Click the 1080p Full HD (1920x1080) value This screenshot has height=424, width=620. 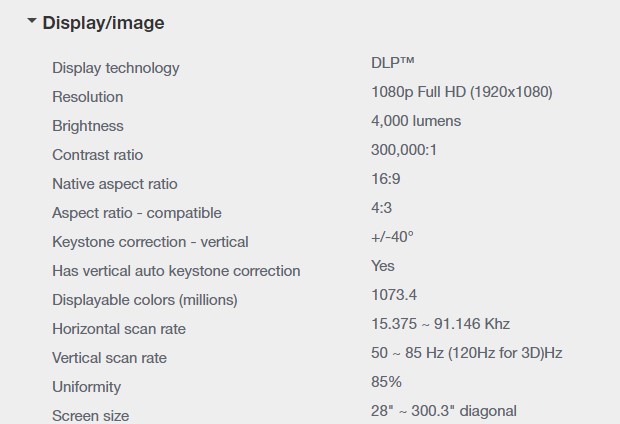461,92
